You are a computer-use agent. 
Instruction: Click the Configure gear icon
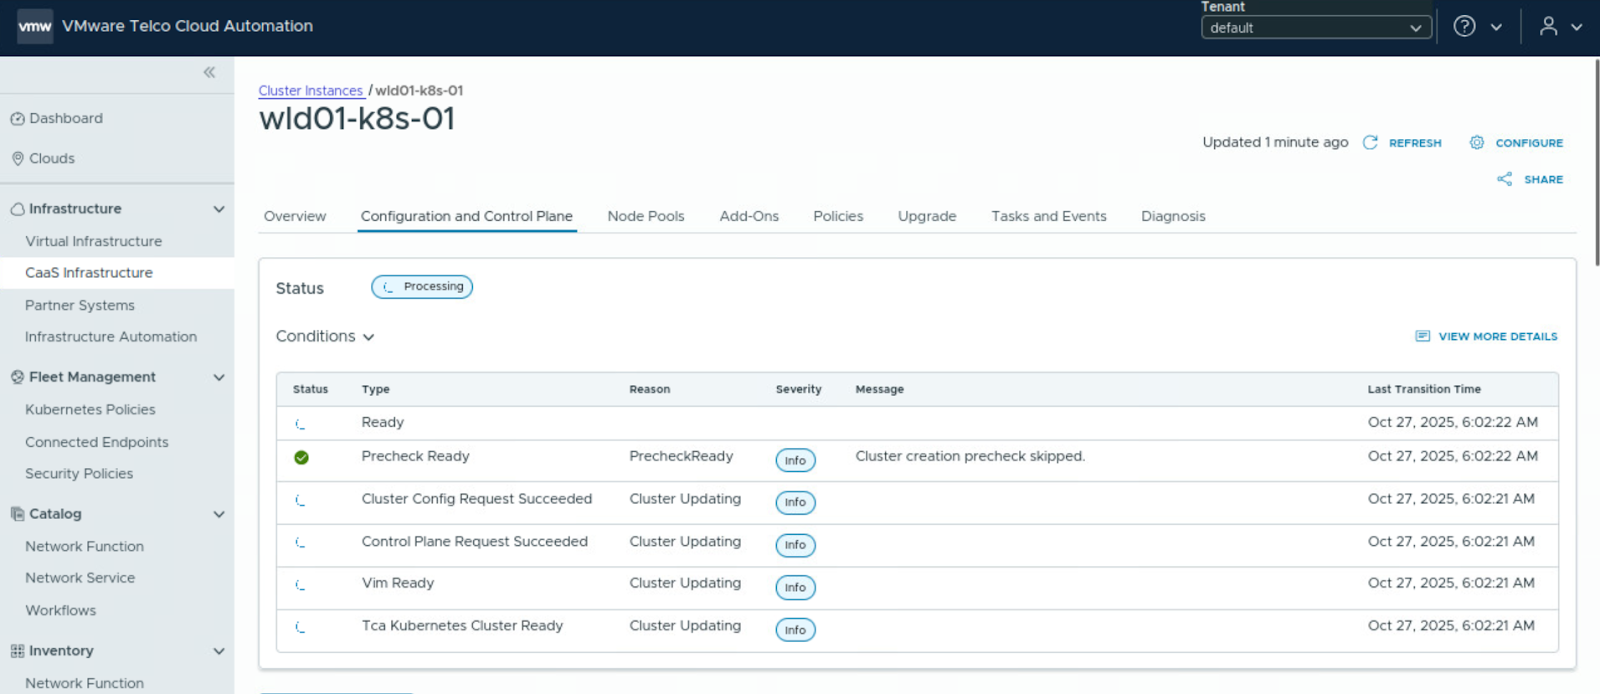point(1476,143)
